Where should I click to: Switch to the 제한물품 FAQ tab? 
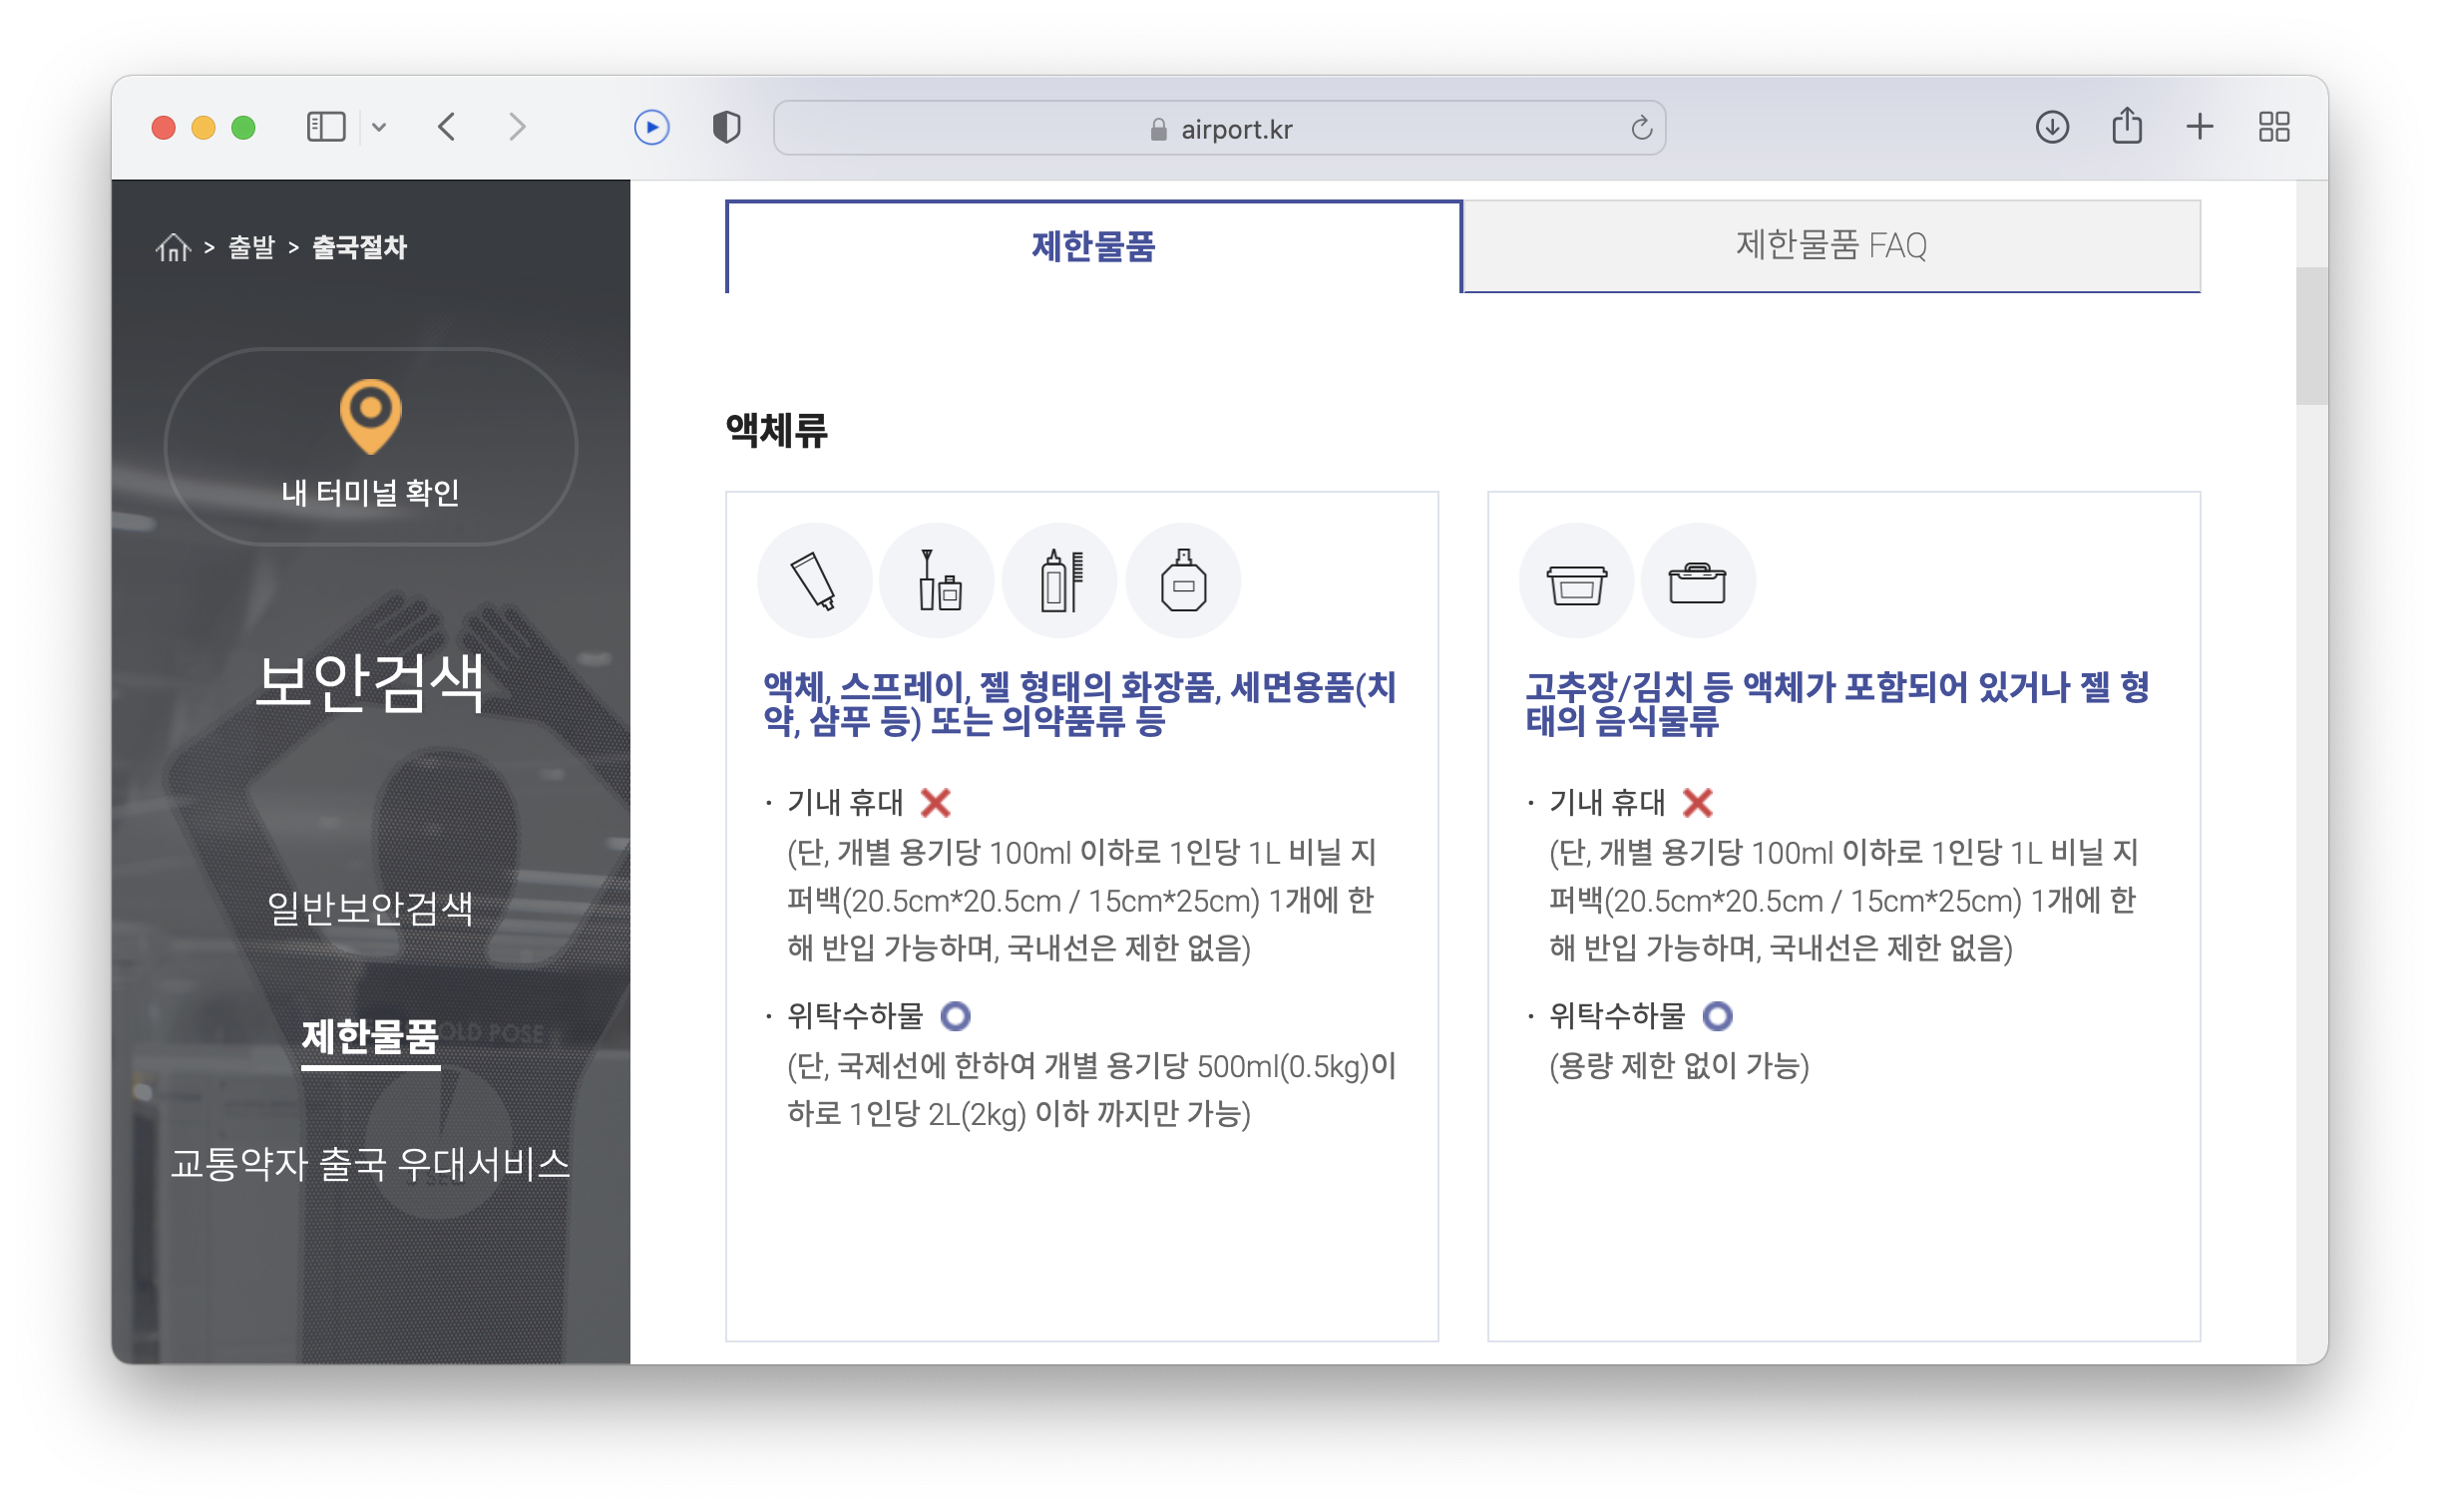(1830, 246)
